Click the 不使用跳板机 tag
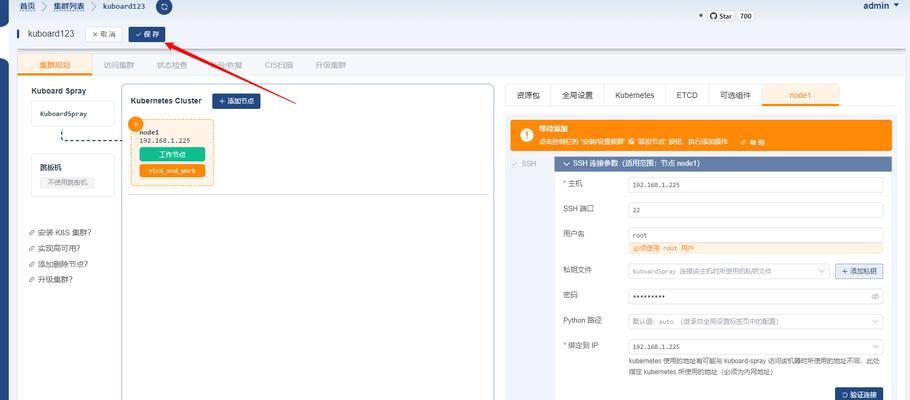The image size is (910, 400). [x=67, y=182]
